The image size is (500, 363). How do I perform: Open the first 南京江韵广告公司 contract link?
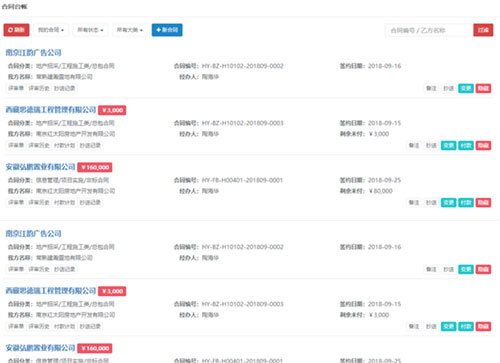point(33,53)
